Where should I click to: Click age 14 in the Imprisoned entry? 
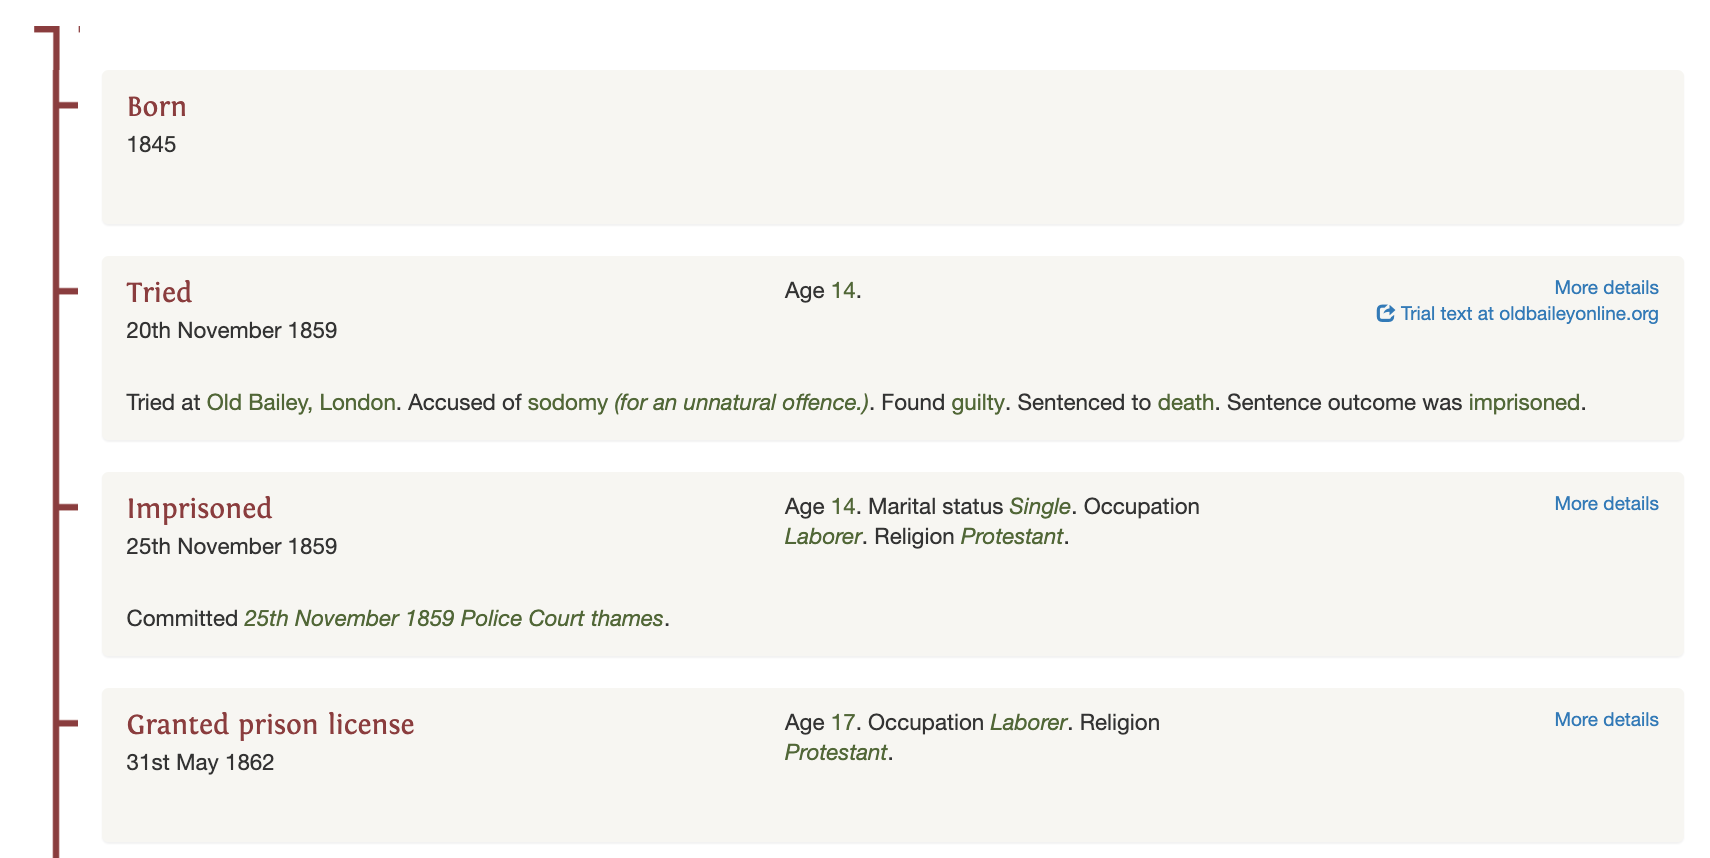(843, 507)
